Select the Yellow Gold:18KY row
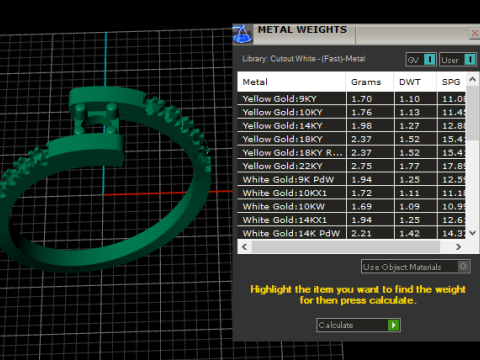This screenshot has width=480, height=360. click(351, 139)
